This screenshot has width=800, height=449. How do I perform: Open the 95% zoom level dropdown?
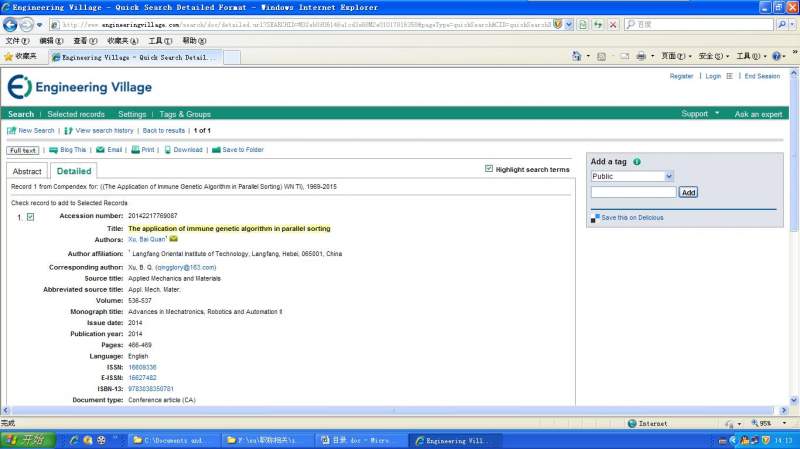(784, 423)
